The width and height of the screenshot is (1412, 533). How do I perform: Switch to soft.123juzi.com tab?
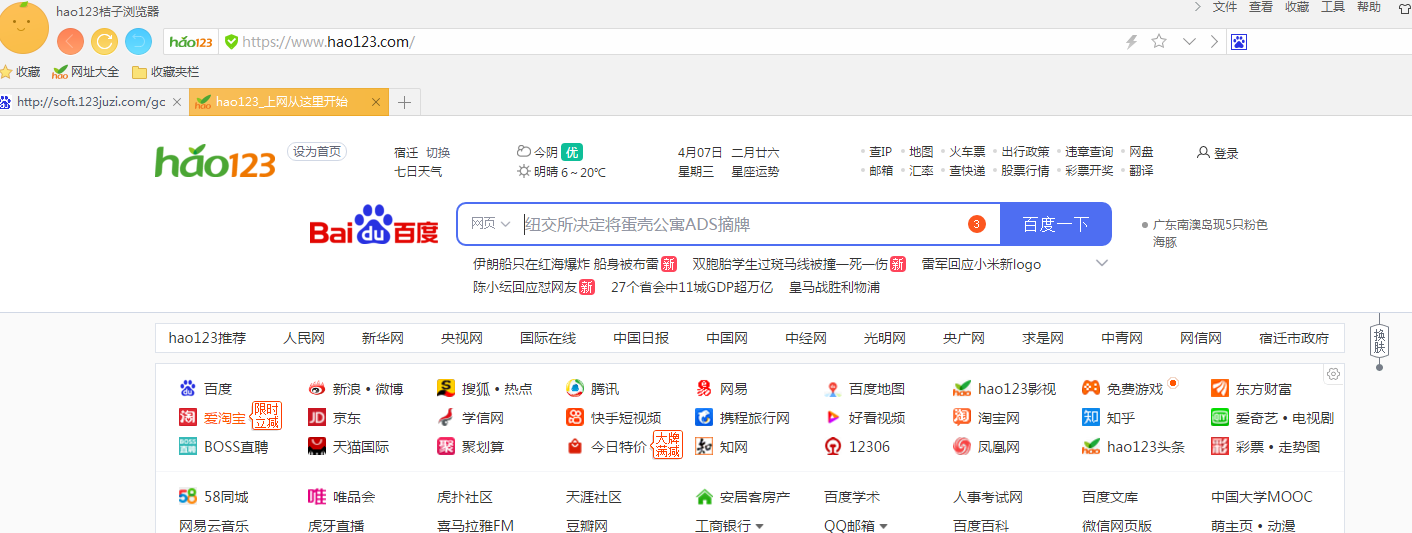coord(90,102)
